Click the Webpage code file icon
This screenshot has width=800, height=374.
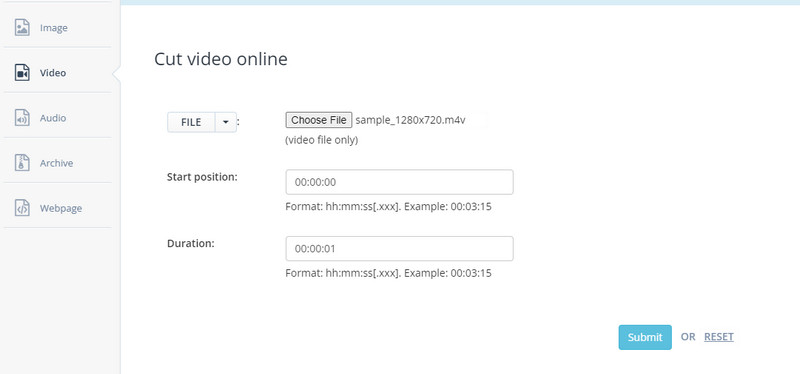tap(22, 208)
